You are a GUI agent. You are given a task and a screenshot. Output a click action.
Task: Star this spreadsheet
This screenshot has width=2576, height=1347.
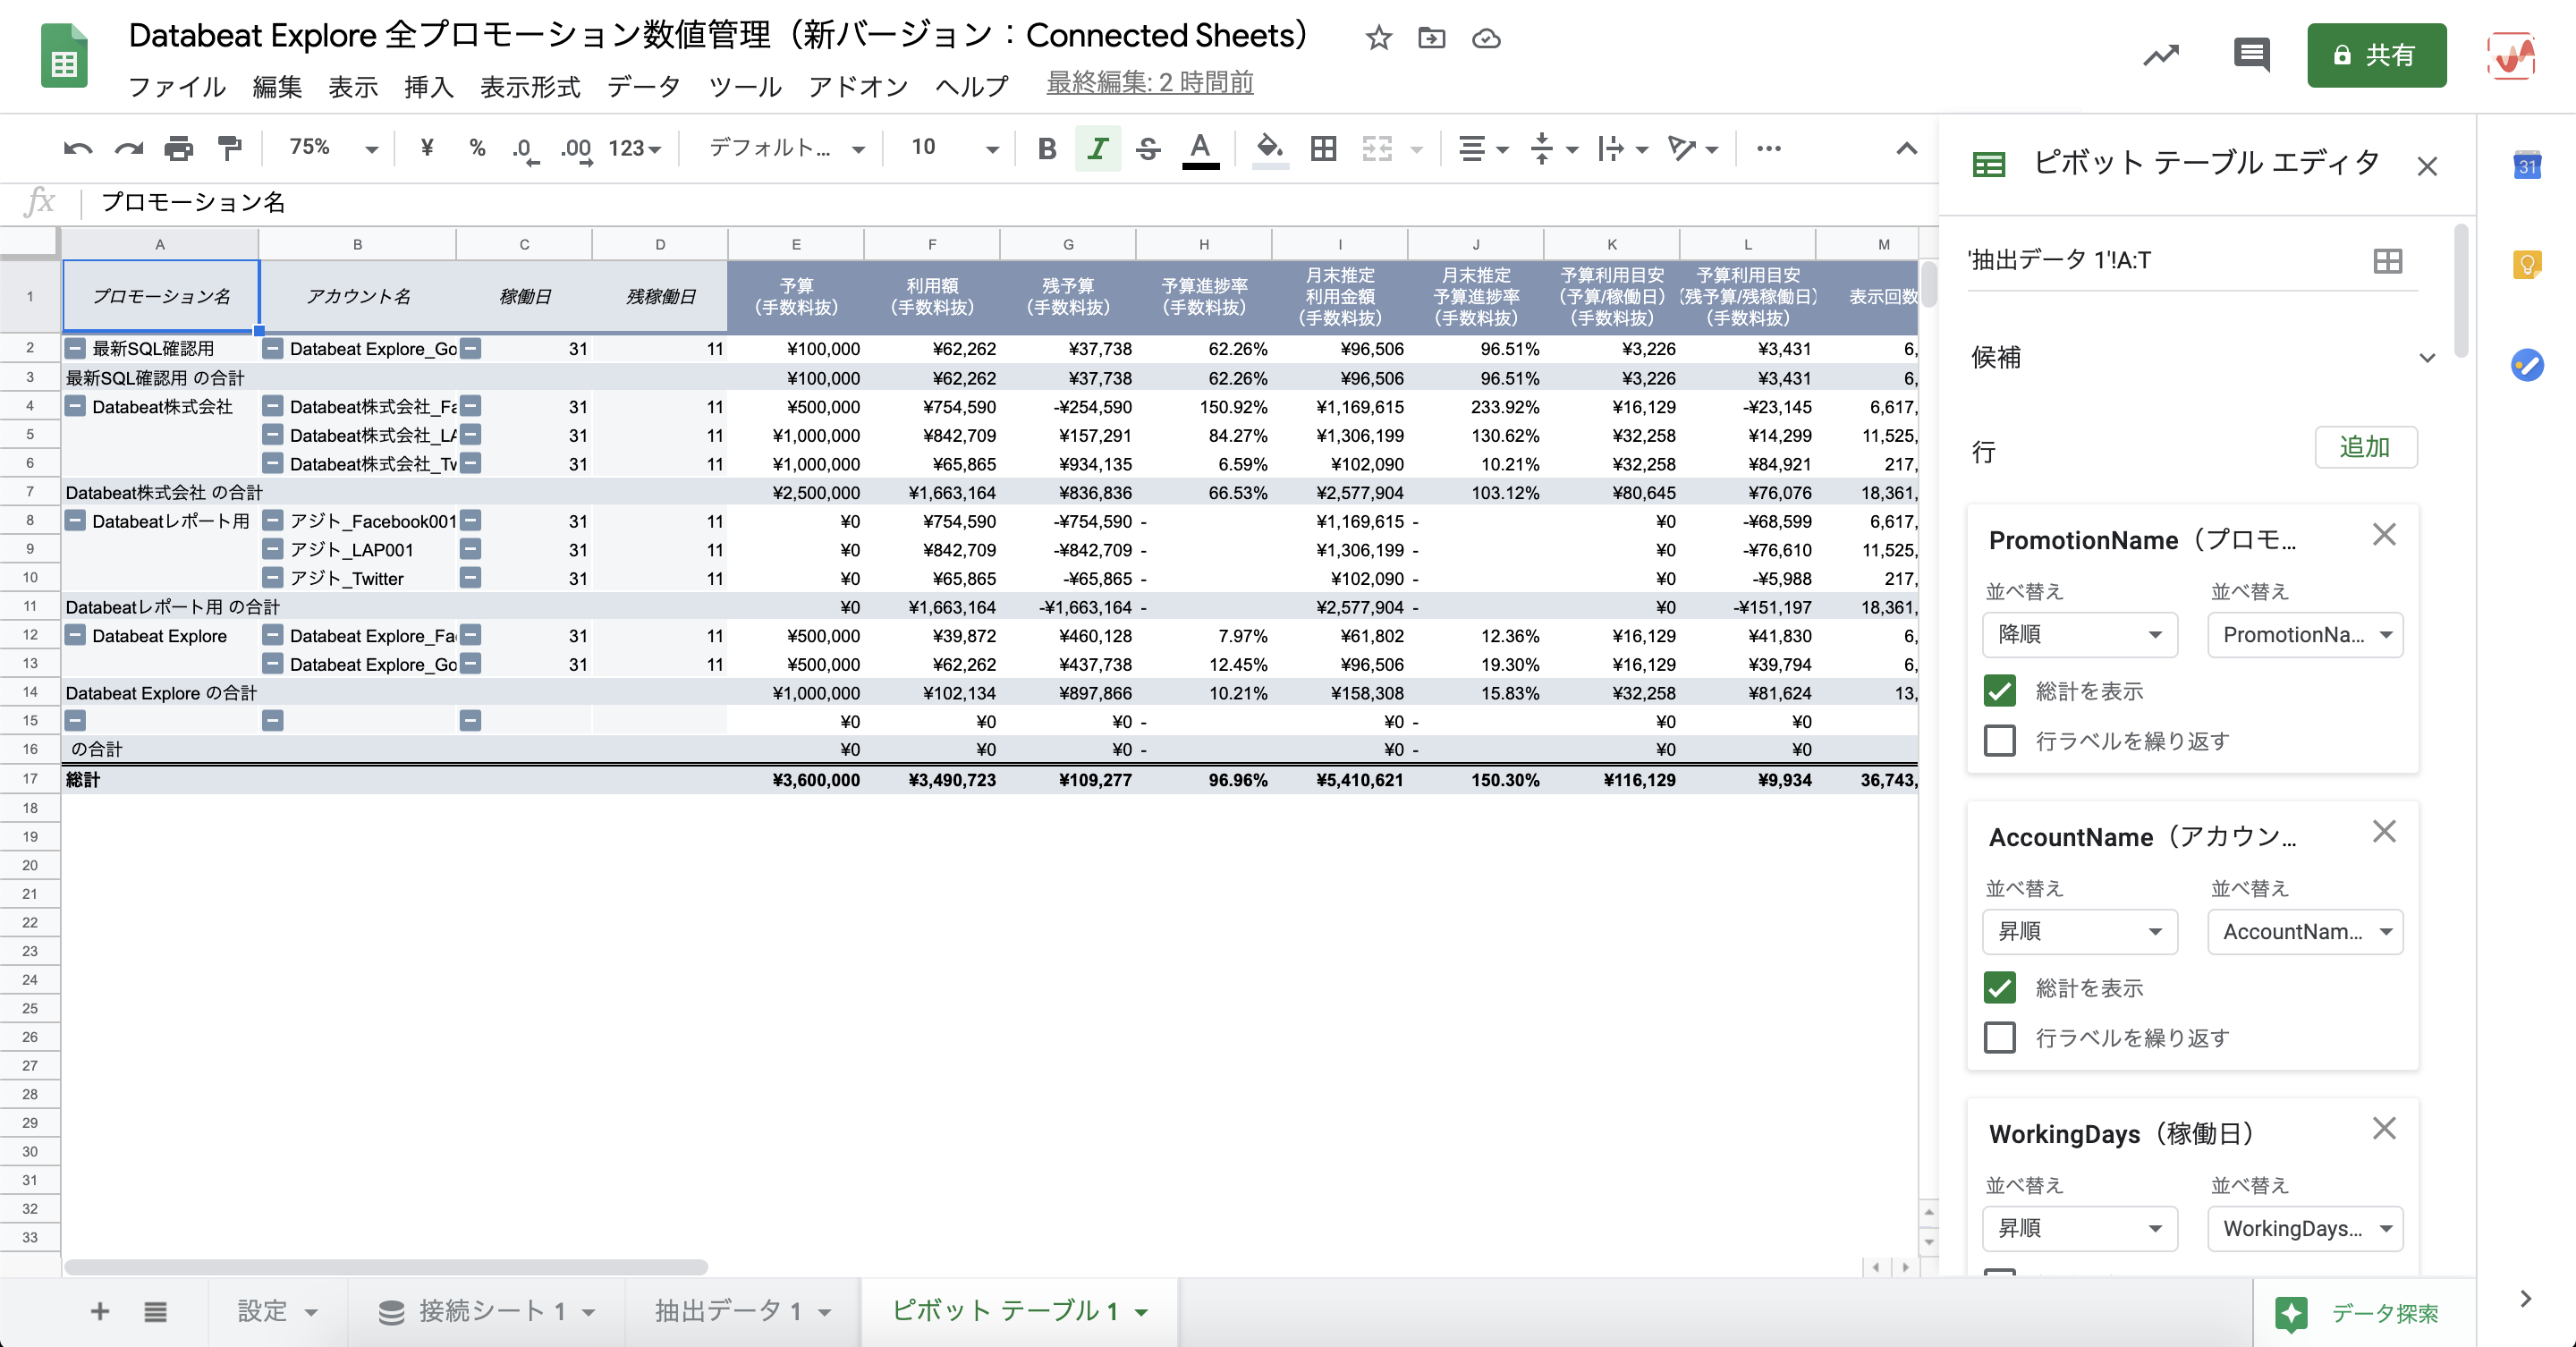[1378, 38]
